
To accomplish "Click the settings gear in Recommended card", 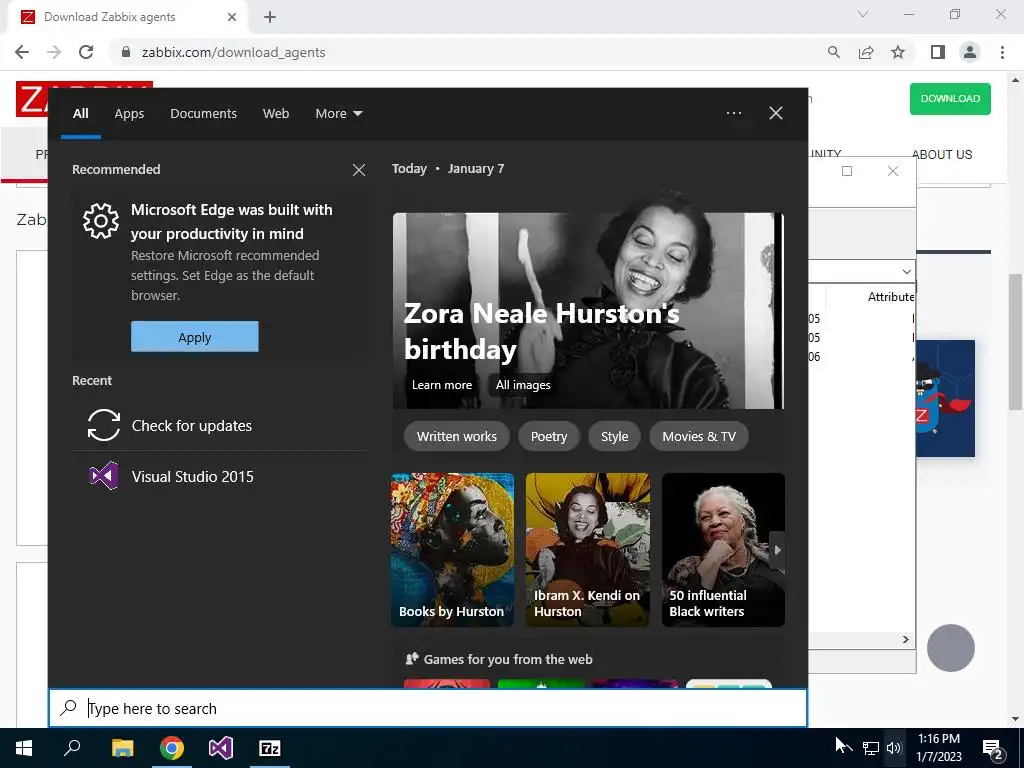I will point(101,221).
